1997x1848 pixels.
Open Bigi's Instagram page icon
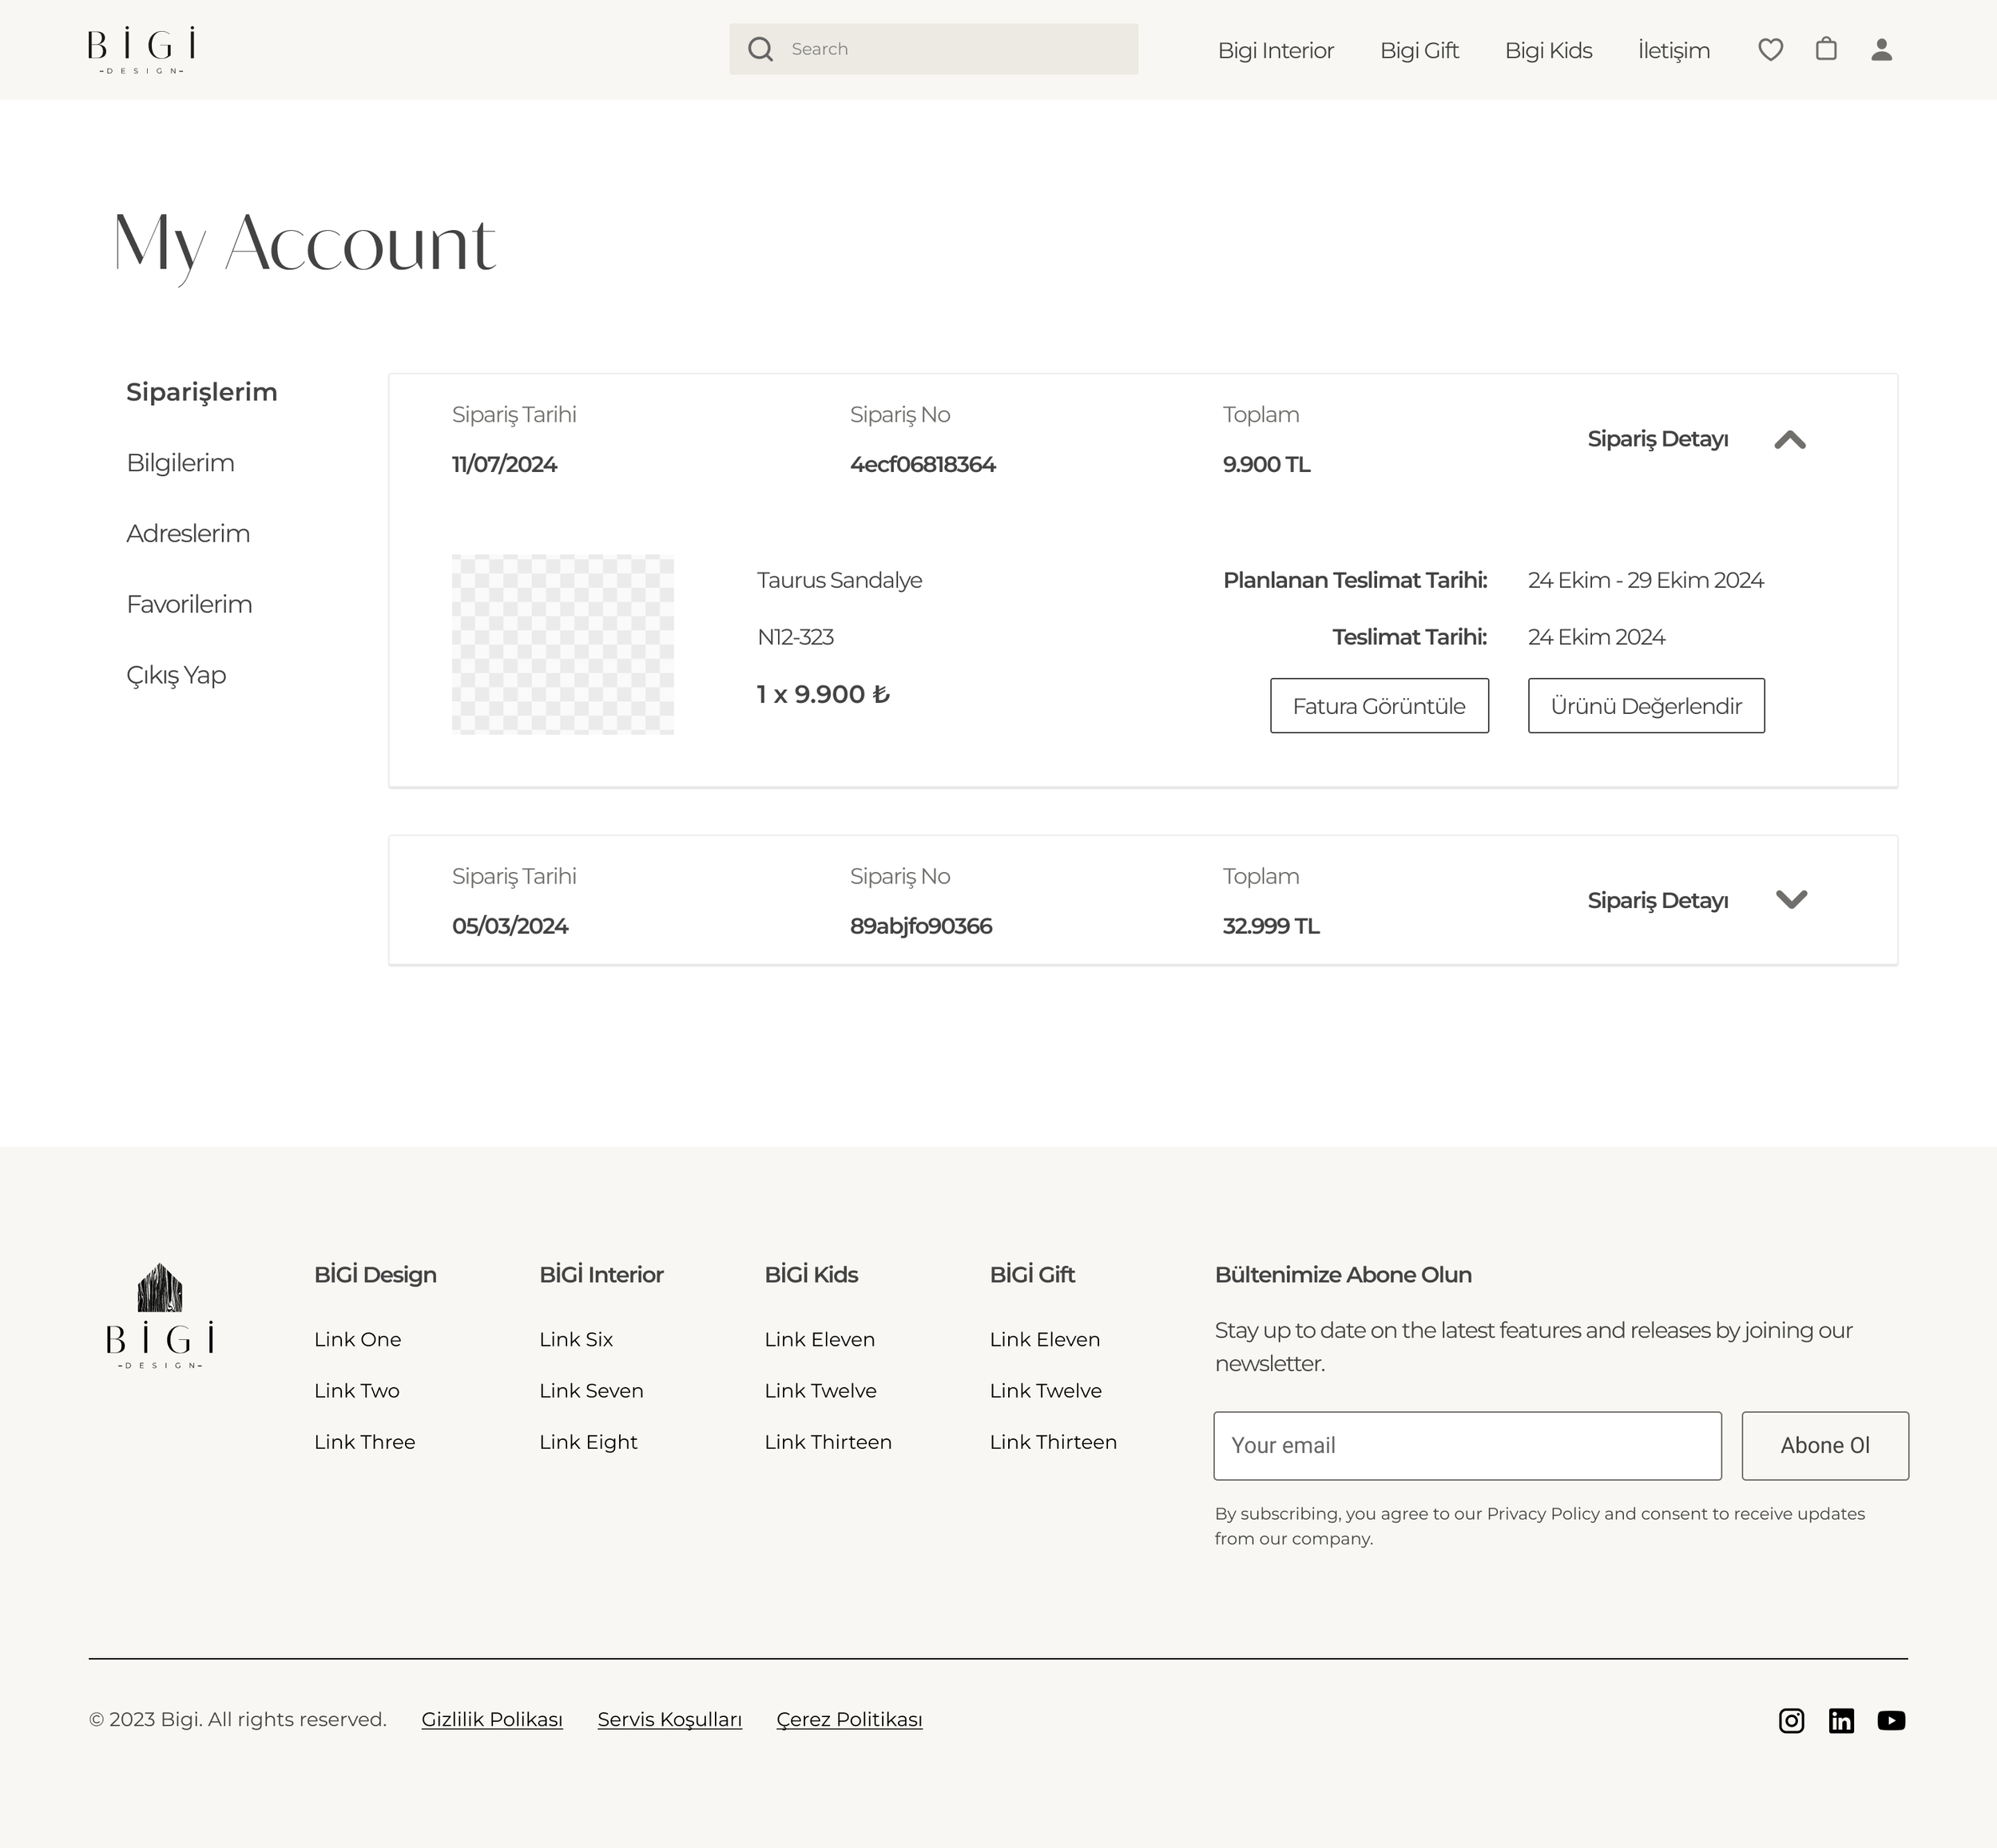coord(1791,1720)
